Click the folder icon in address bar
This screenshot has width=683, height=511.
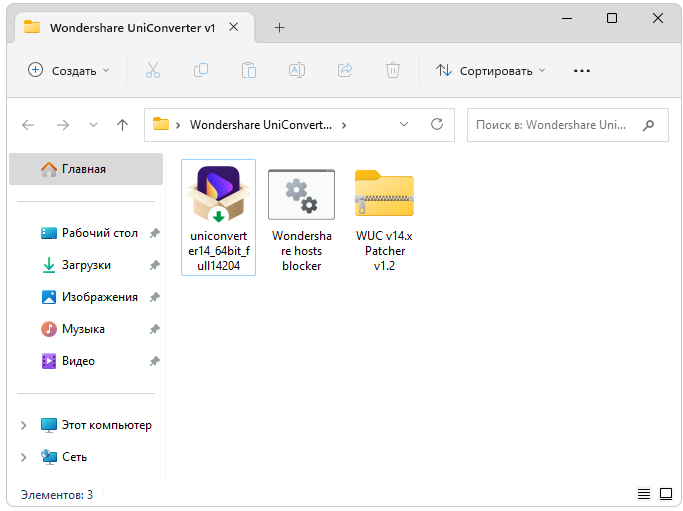pos(161,124)
